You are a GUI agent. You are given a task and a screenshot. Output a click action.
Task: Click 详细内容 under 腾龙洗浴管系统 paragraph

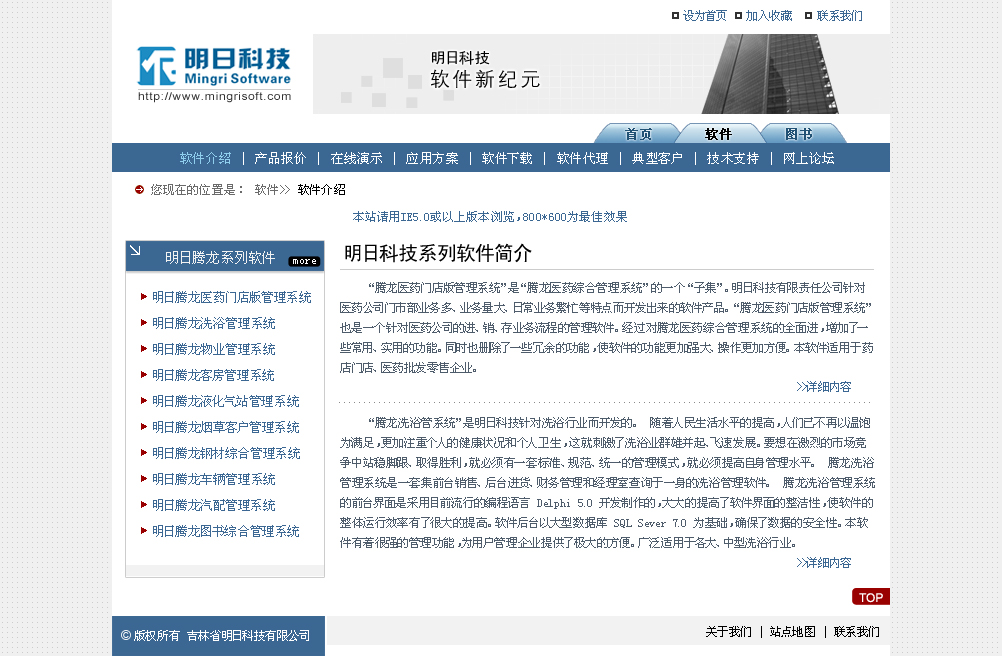click(824, 563)
